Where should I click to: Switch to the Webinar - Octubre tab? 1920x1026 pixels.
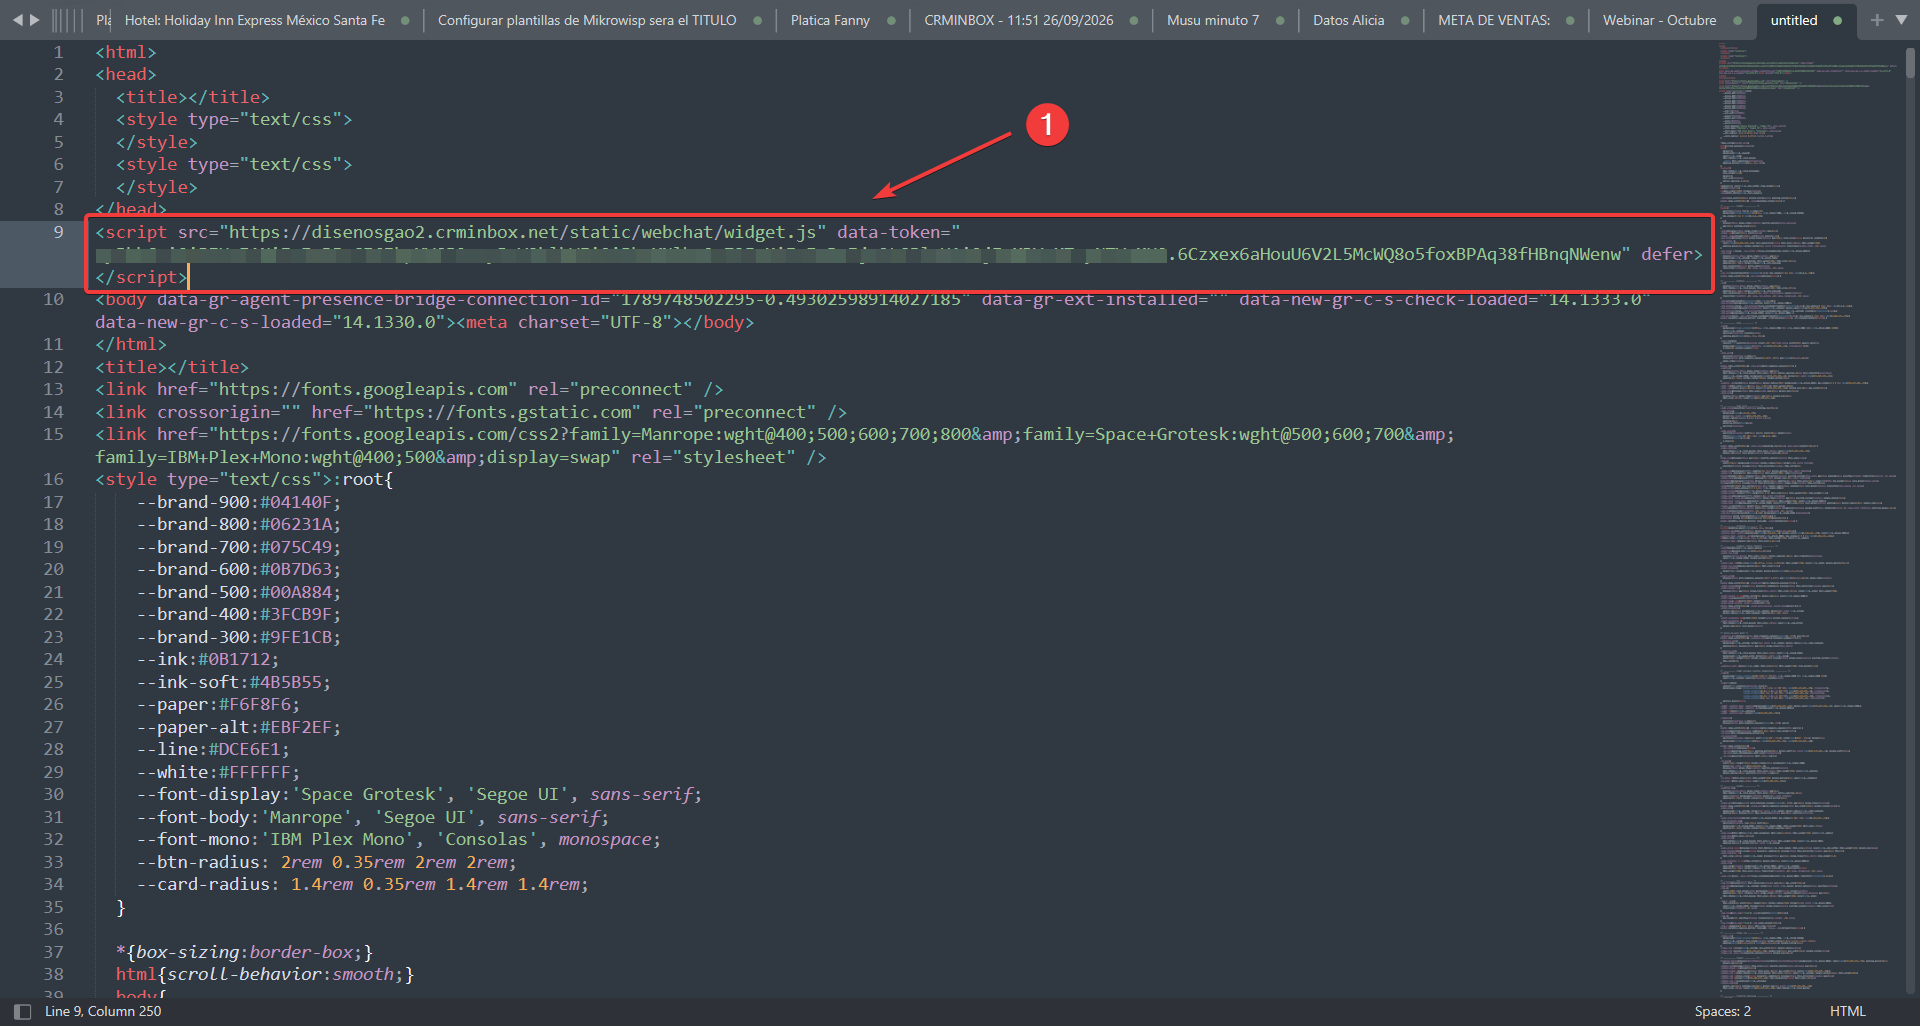coord(1659,20)
